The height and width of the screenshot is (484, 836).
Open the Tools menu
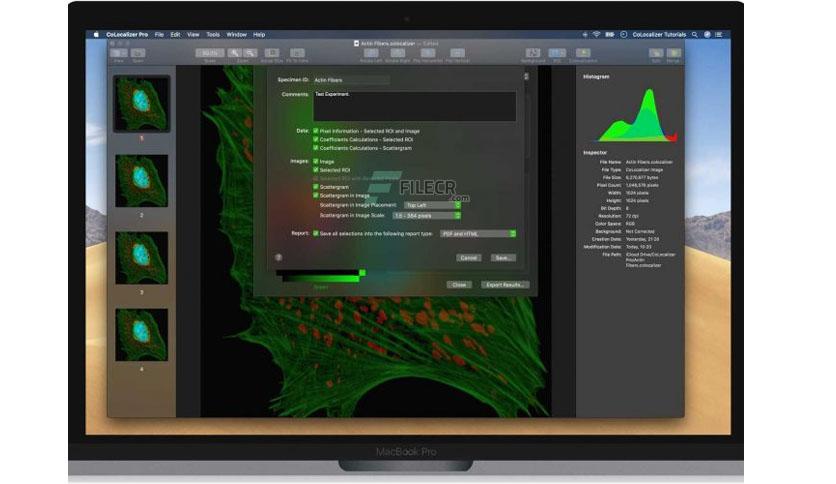click(x=213, y=35)
